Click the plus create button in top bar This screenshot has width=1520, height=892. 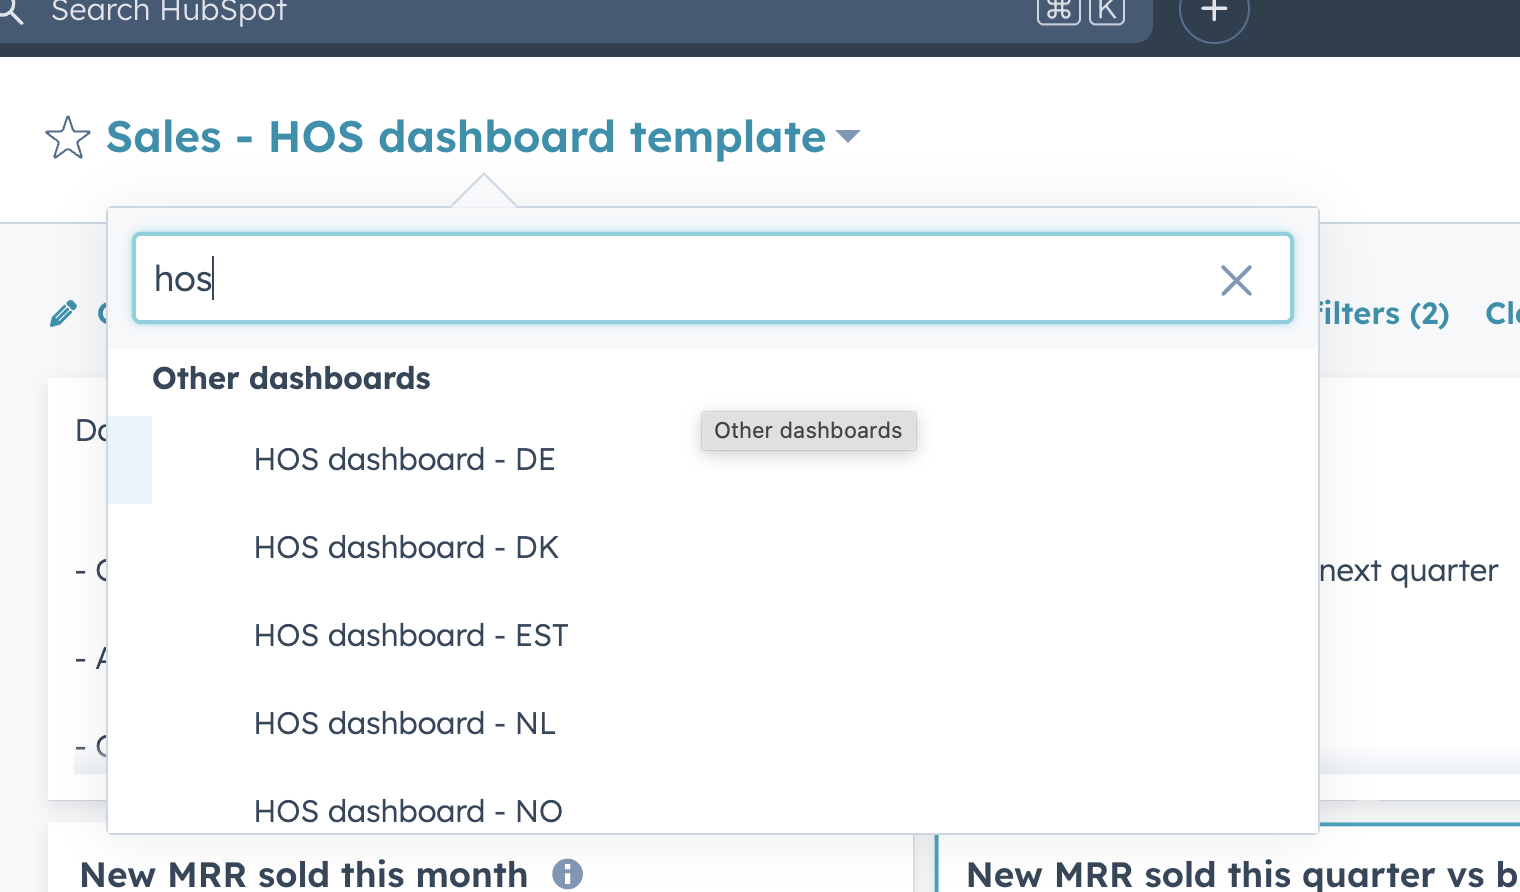click(1214, 12)
